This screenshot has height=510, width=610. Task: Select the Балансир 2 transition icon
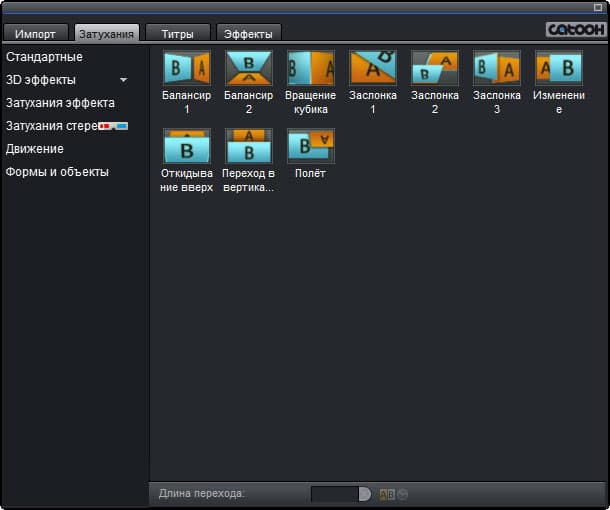click(x=249, y=68)
